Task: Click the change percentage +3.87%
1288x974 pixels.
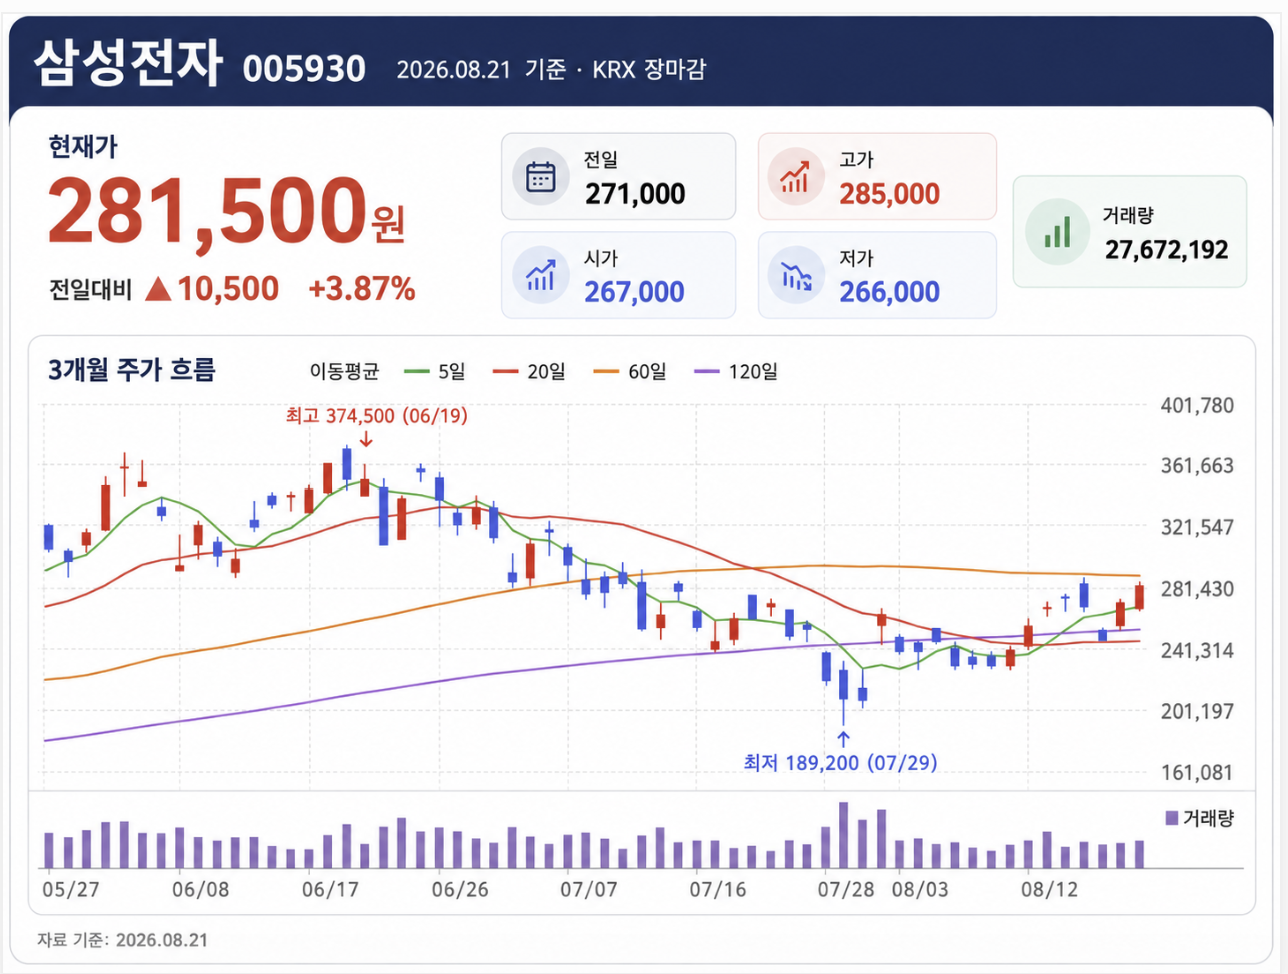Action: point(362,289)
